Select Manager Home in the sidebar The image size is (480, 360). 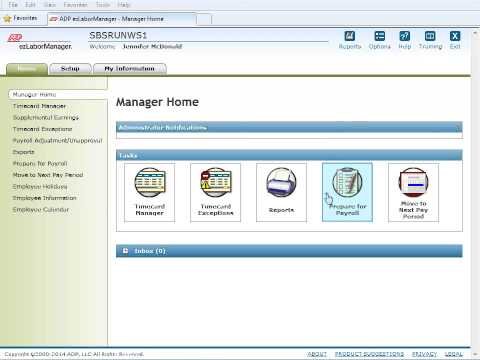pyautogui.click(x=57, y=95)
